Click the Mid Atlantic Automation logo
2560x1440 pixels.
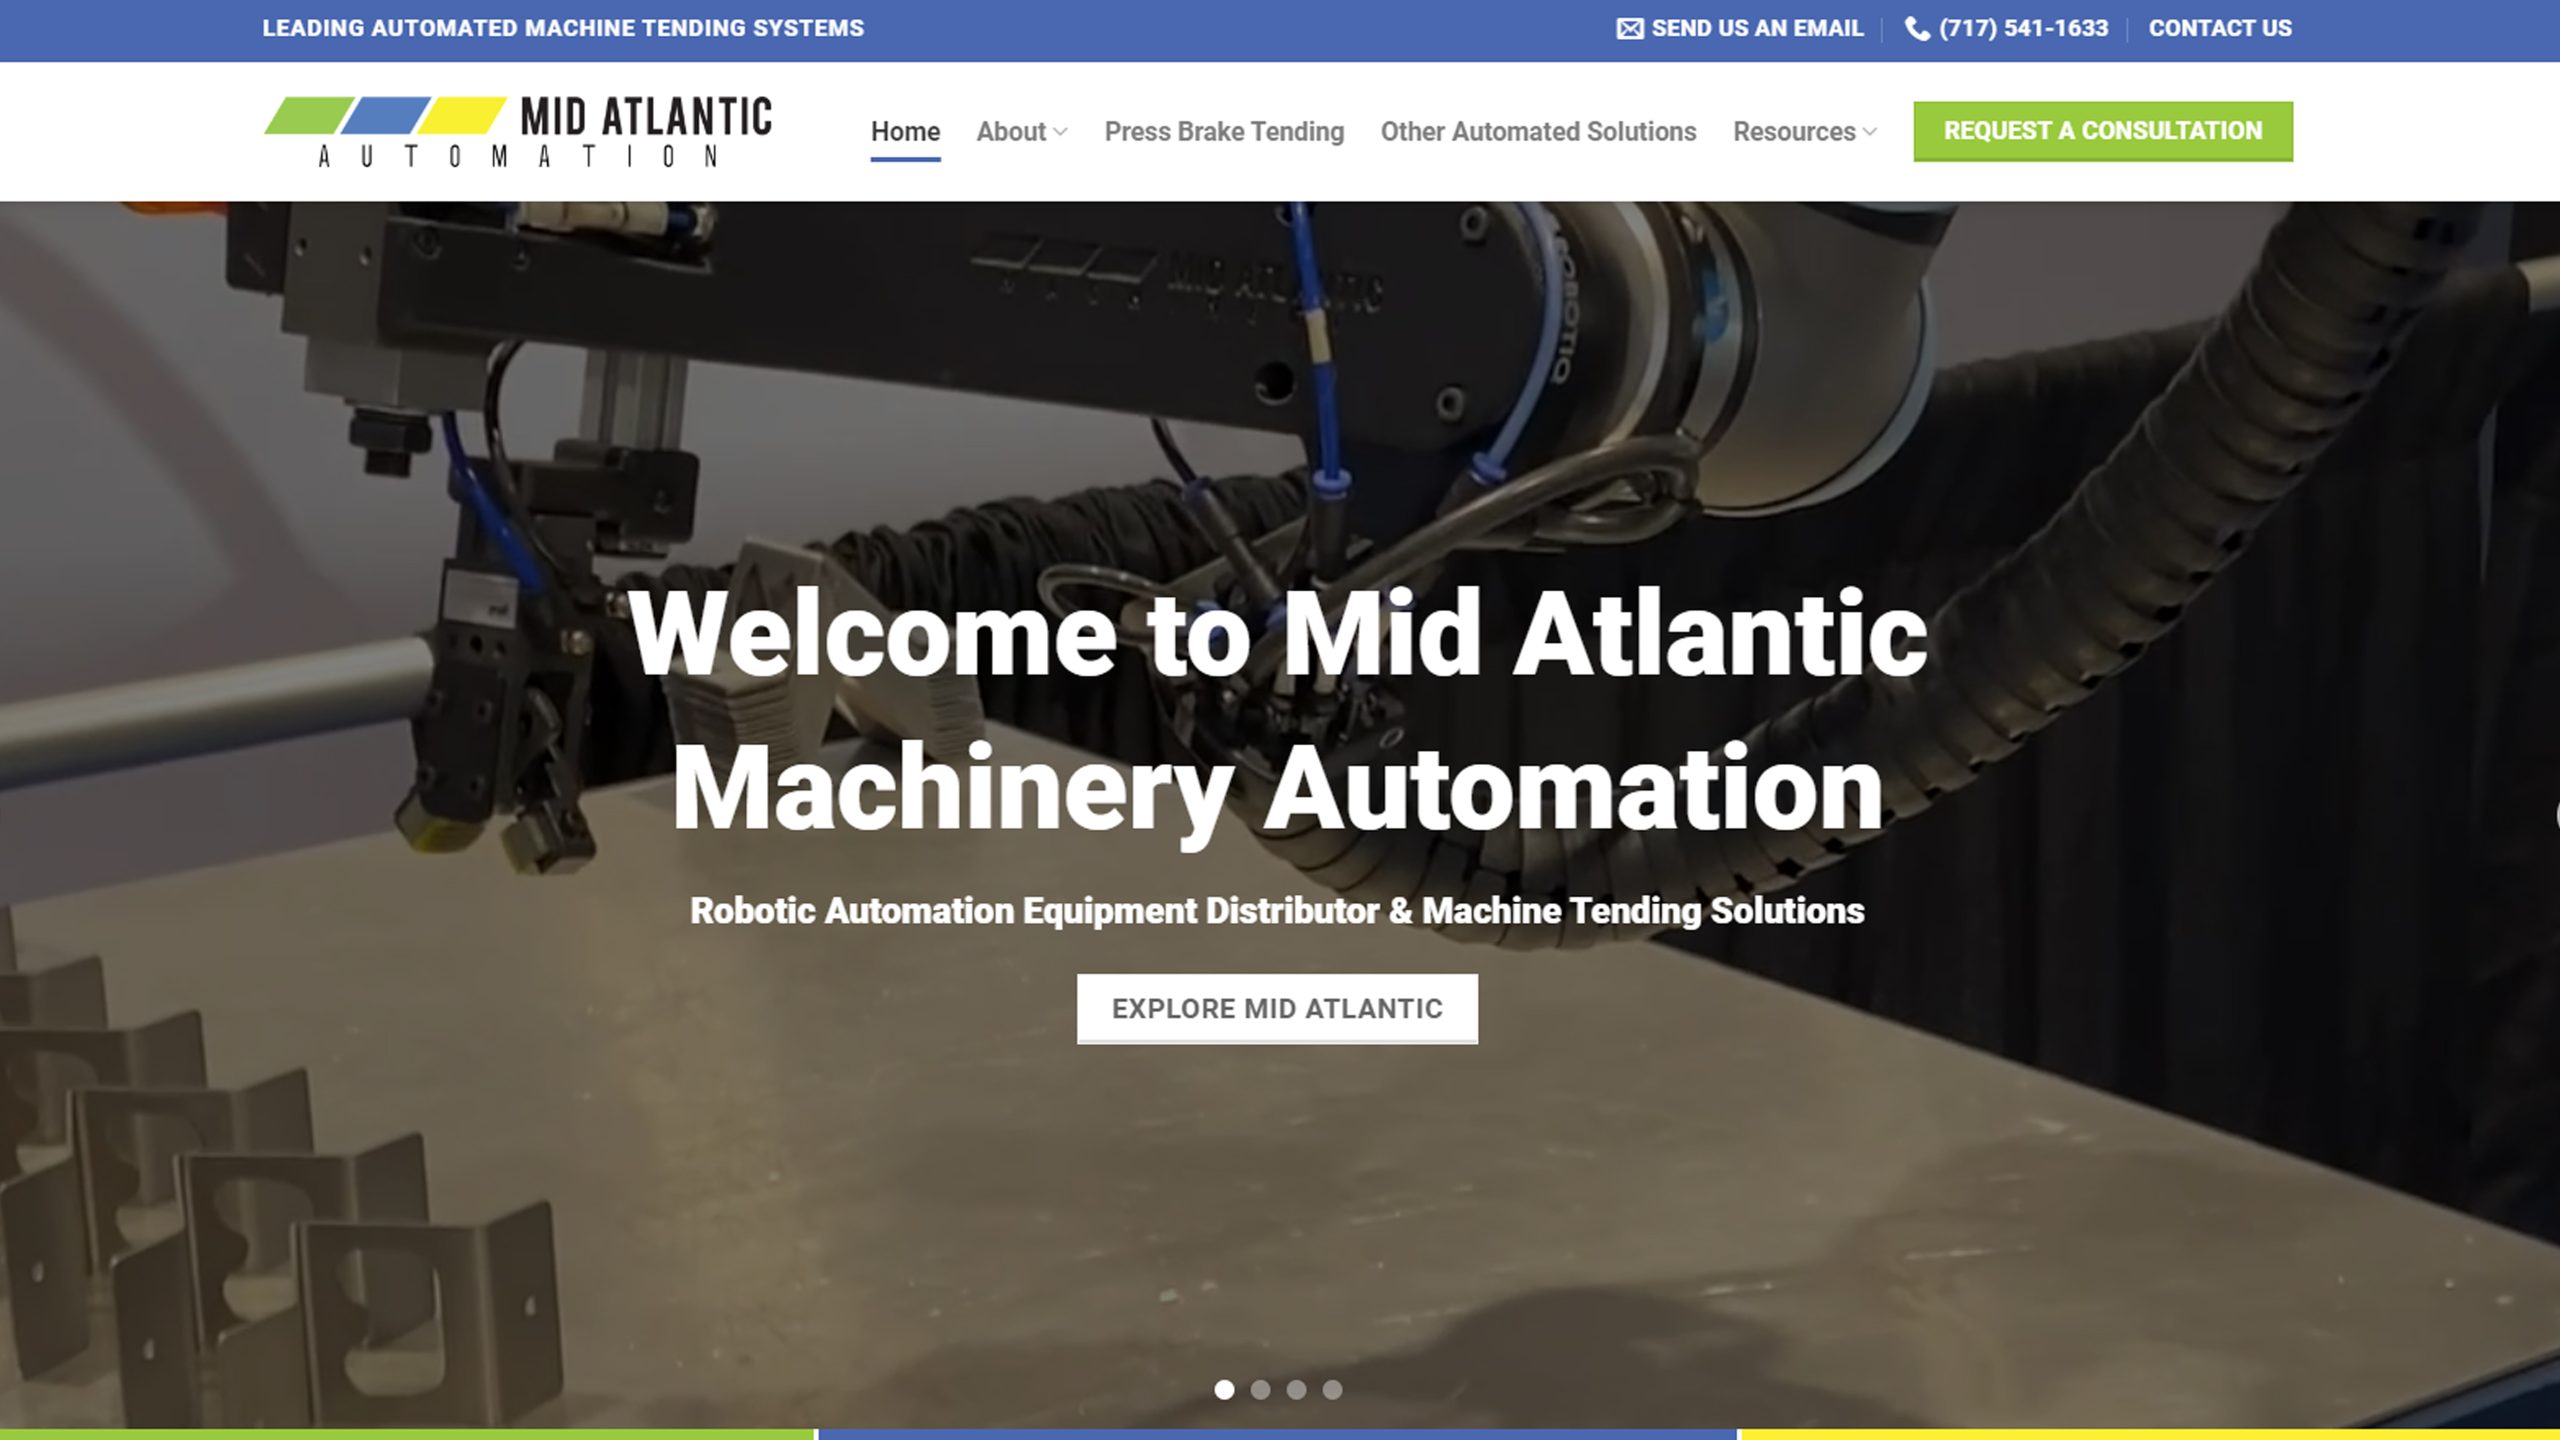[x=517, y=130]
